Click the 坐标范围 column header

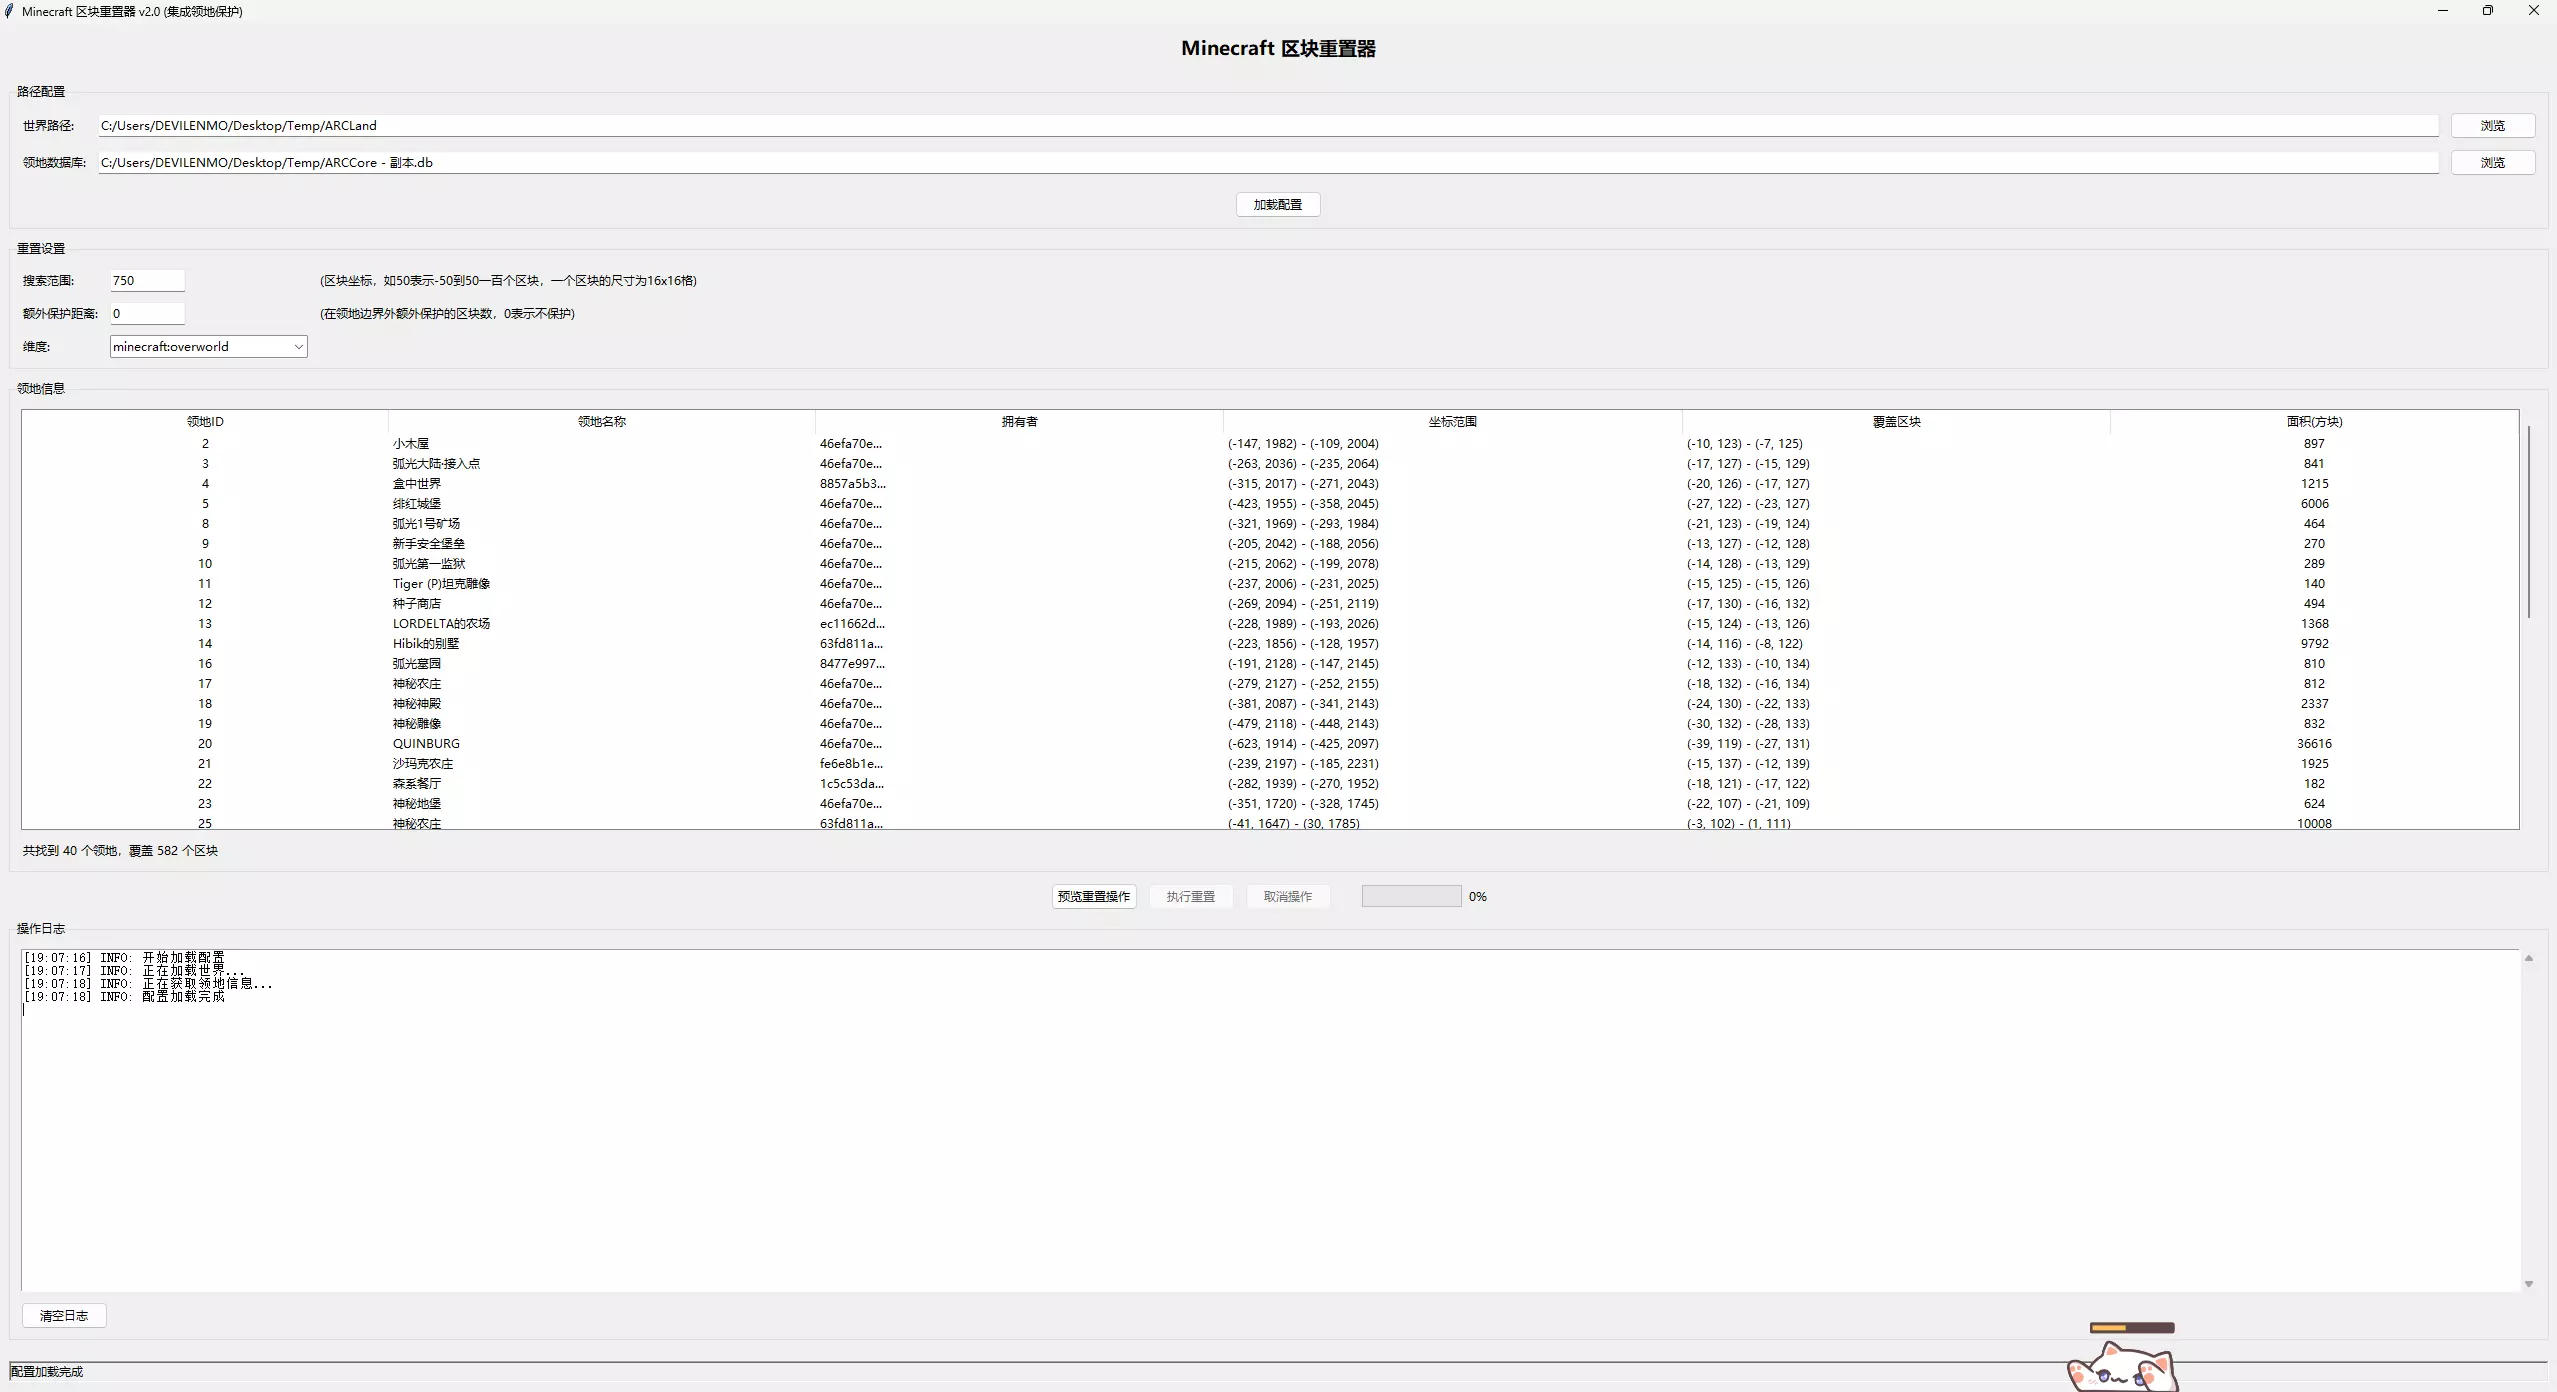[x=1453, y=421]
